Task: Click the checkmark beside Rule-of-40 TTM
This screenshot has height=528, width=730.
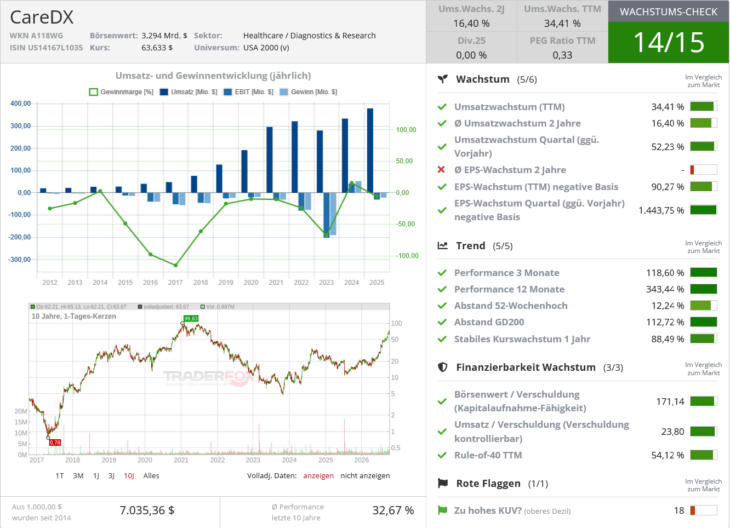Action: (442, 455)
